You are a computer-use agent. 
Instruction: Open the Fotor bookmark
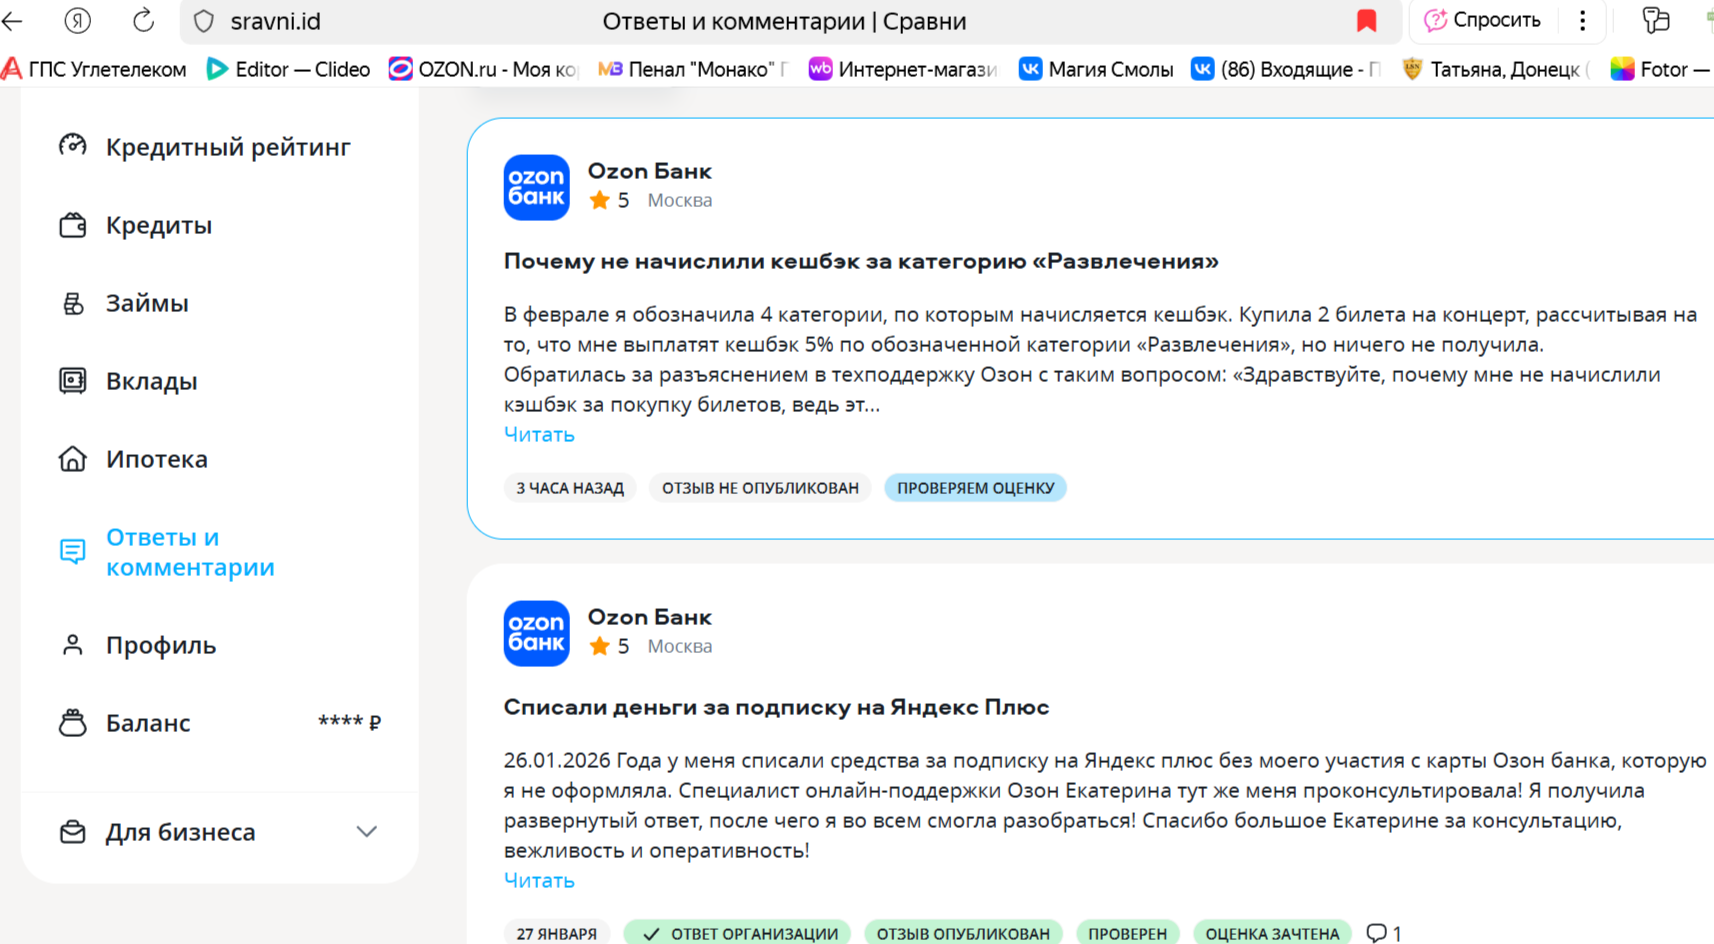point(1661,69)
